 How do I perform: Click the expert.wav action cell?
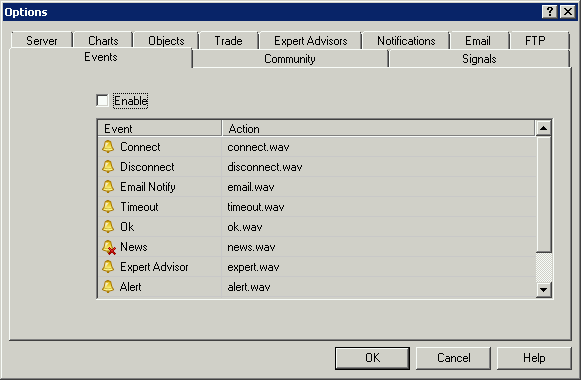379,267
